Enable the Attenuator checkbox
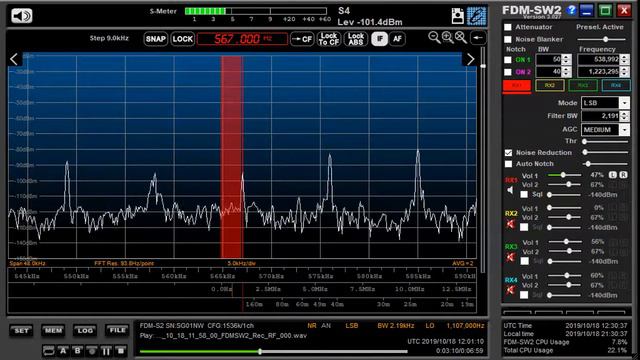The height and width of the screenshot is (360, 640). point(508,27)
